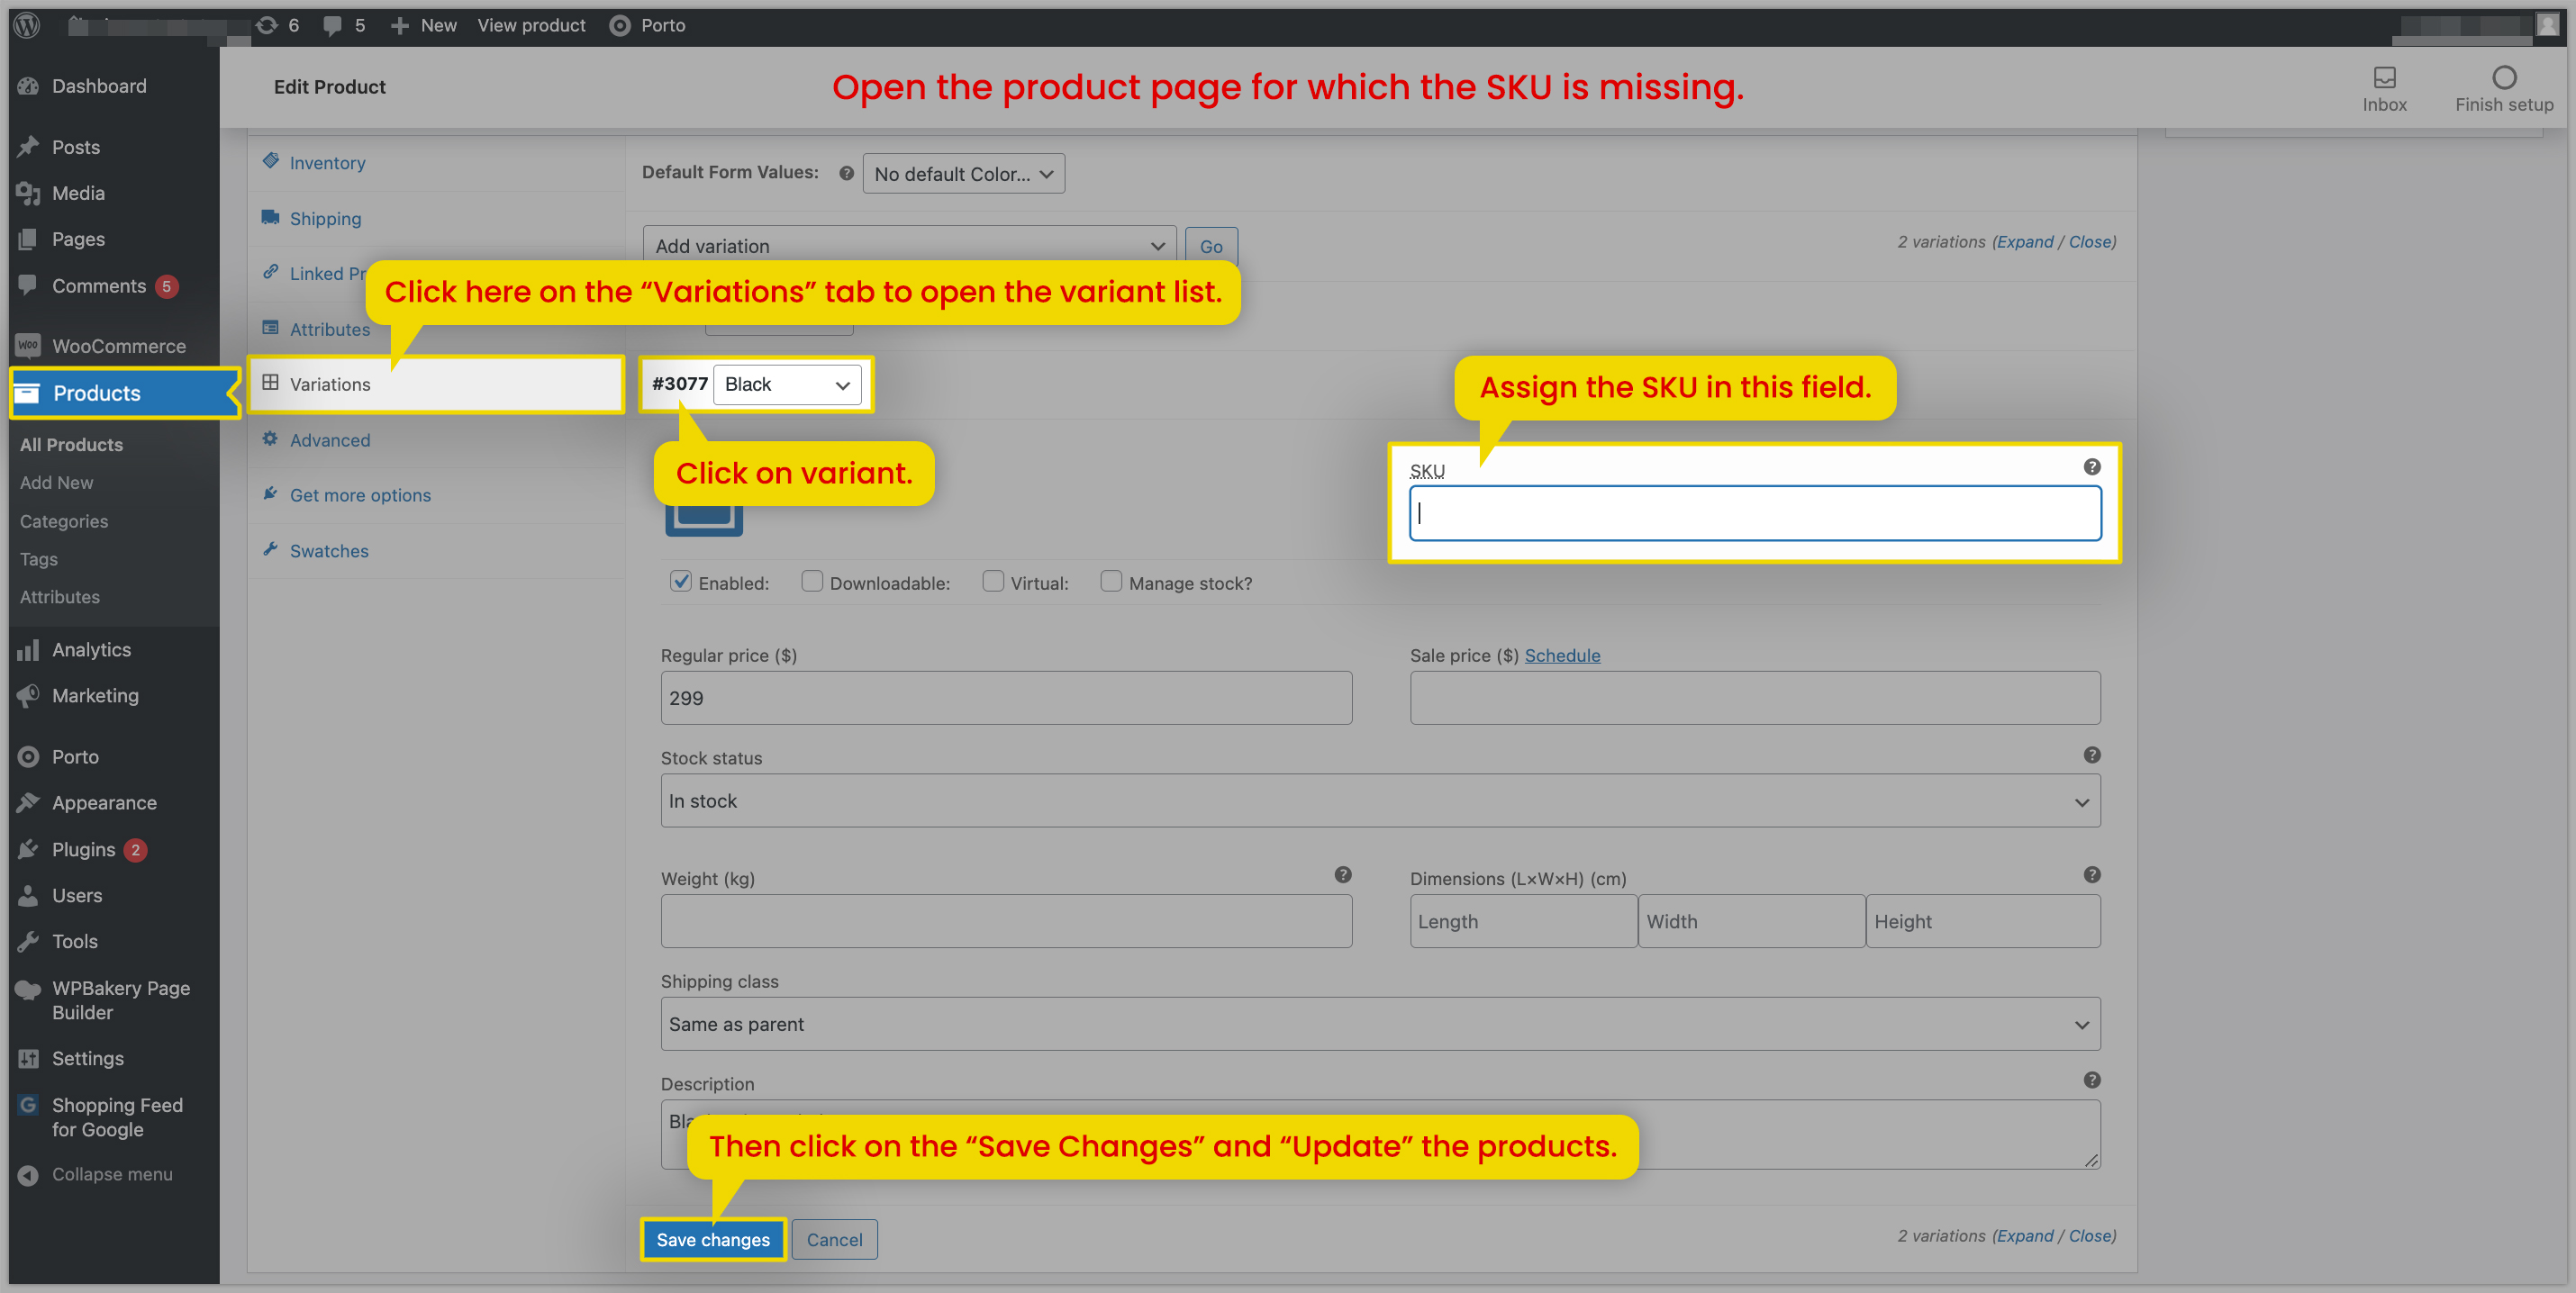Click the updates refresh icon in admin bar

point(266,25)
